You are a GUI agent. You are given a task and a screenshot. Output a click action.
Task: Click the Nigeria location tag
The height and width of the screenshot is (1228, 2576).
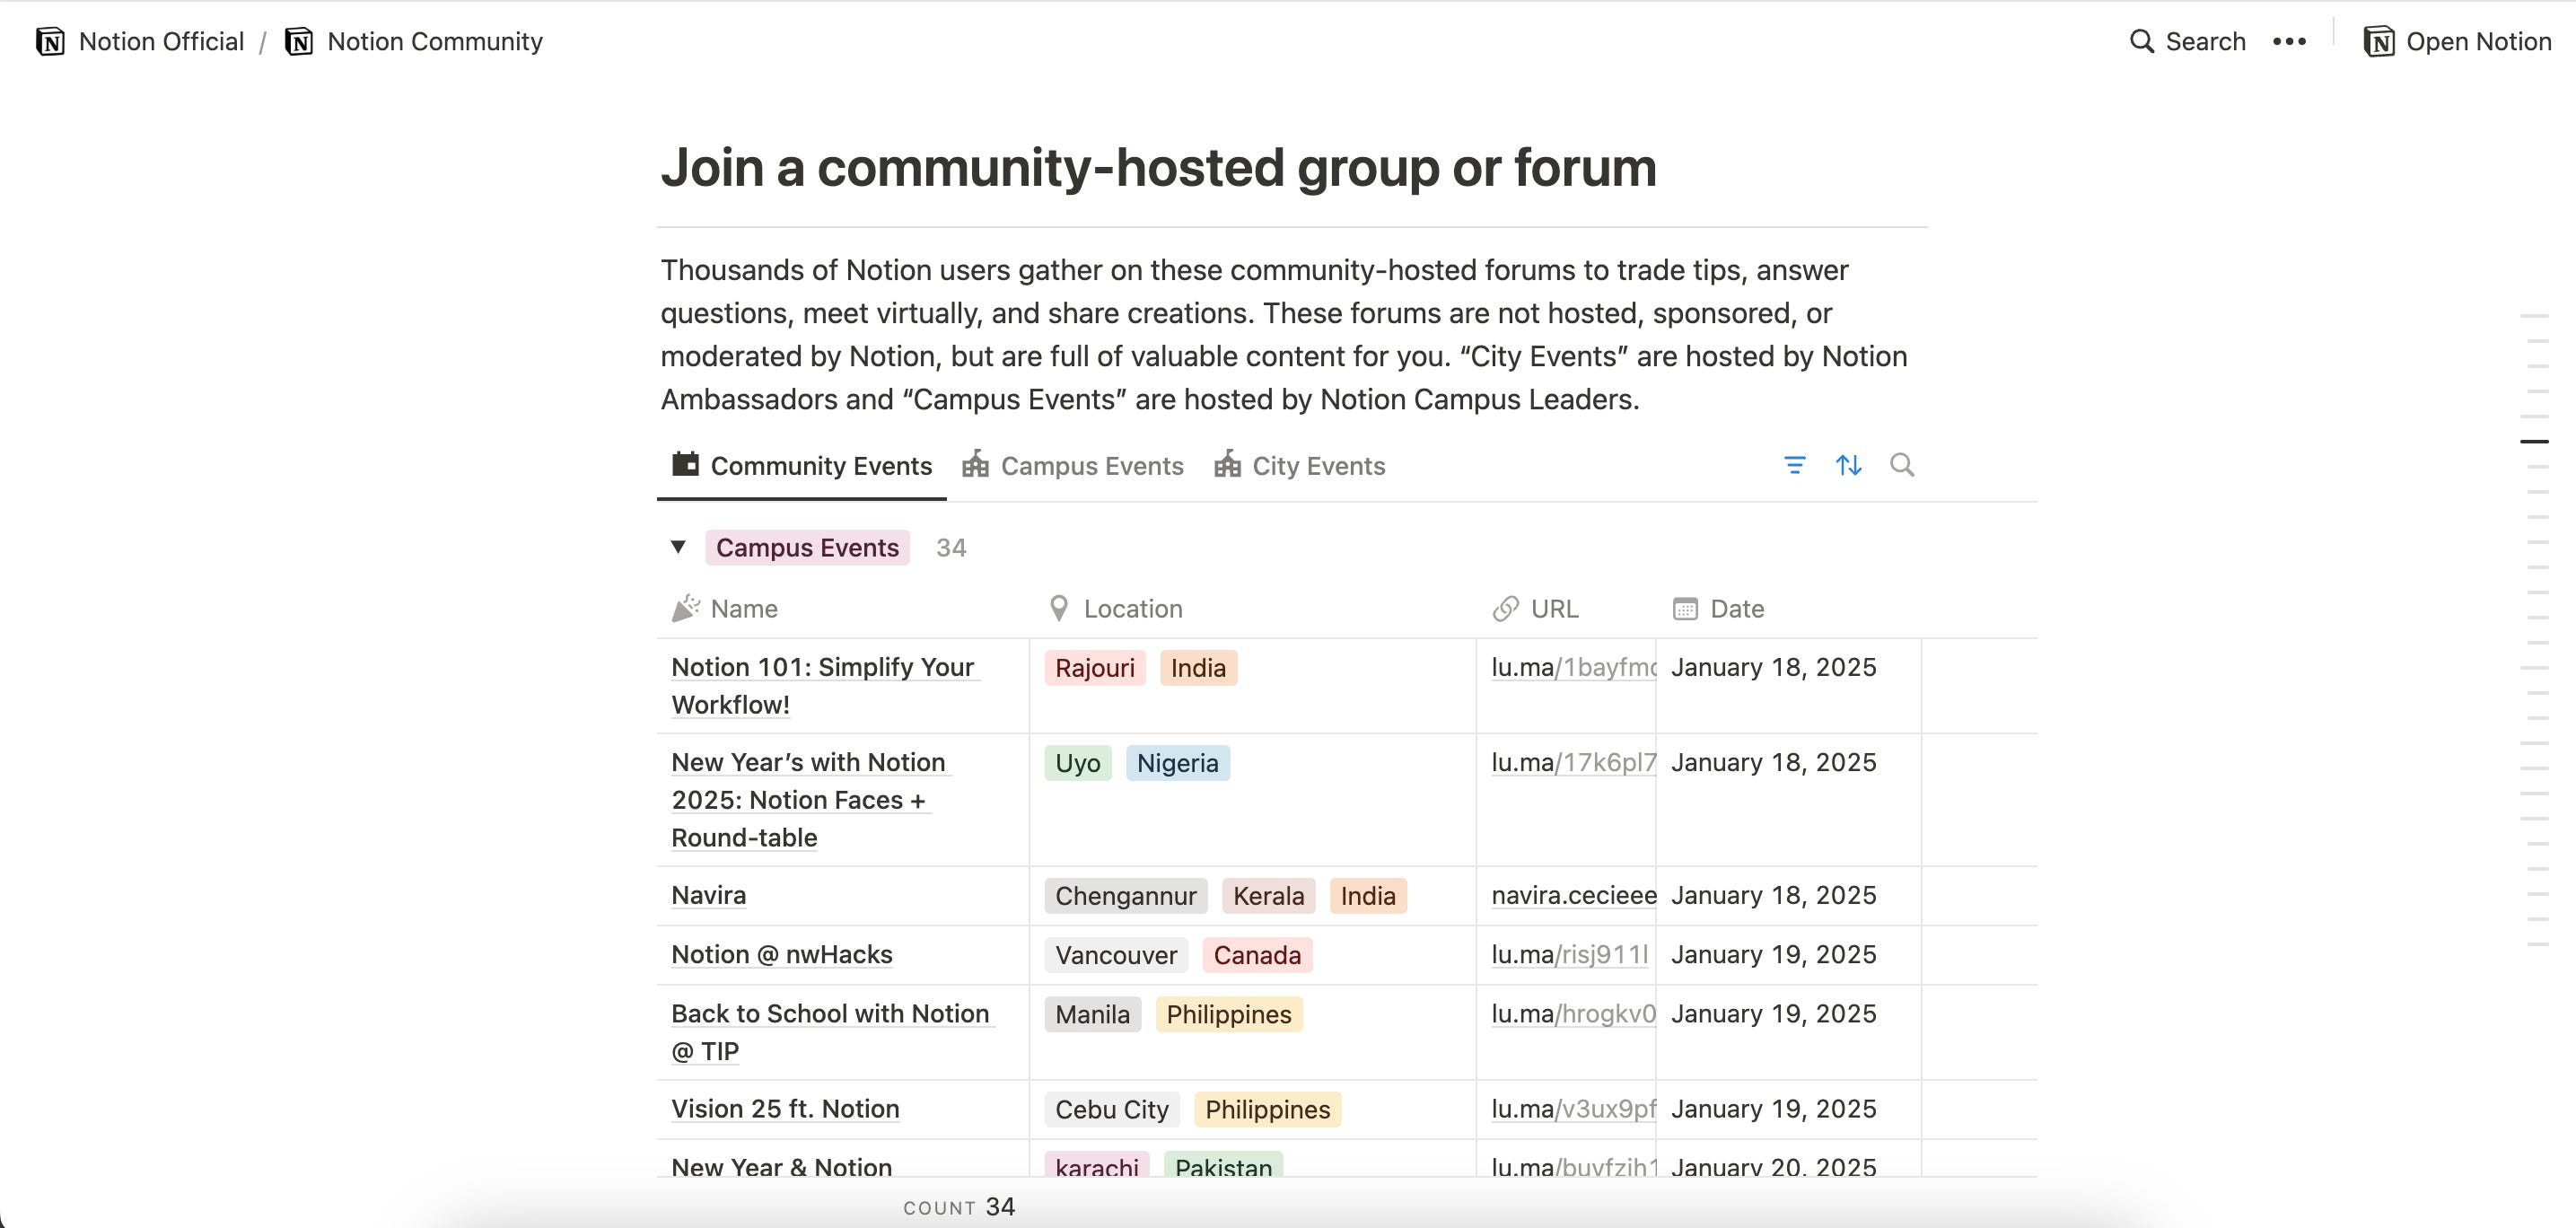click(1178, 763)
